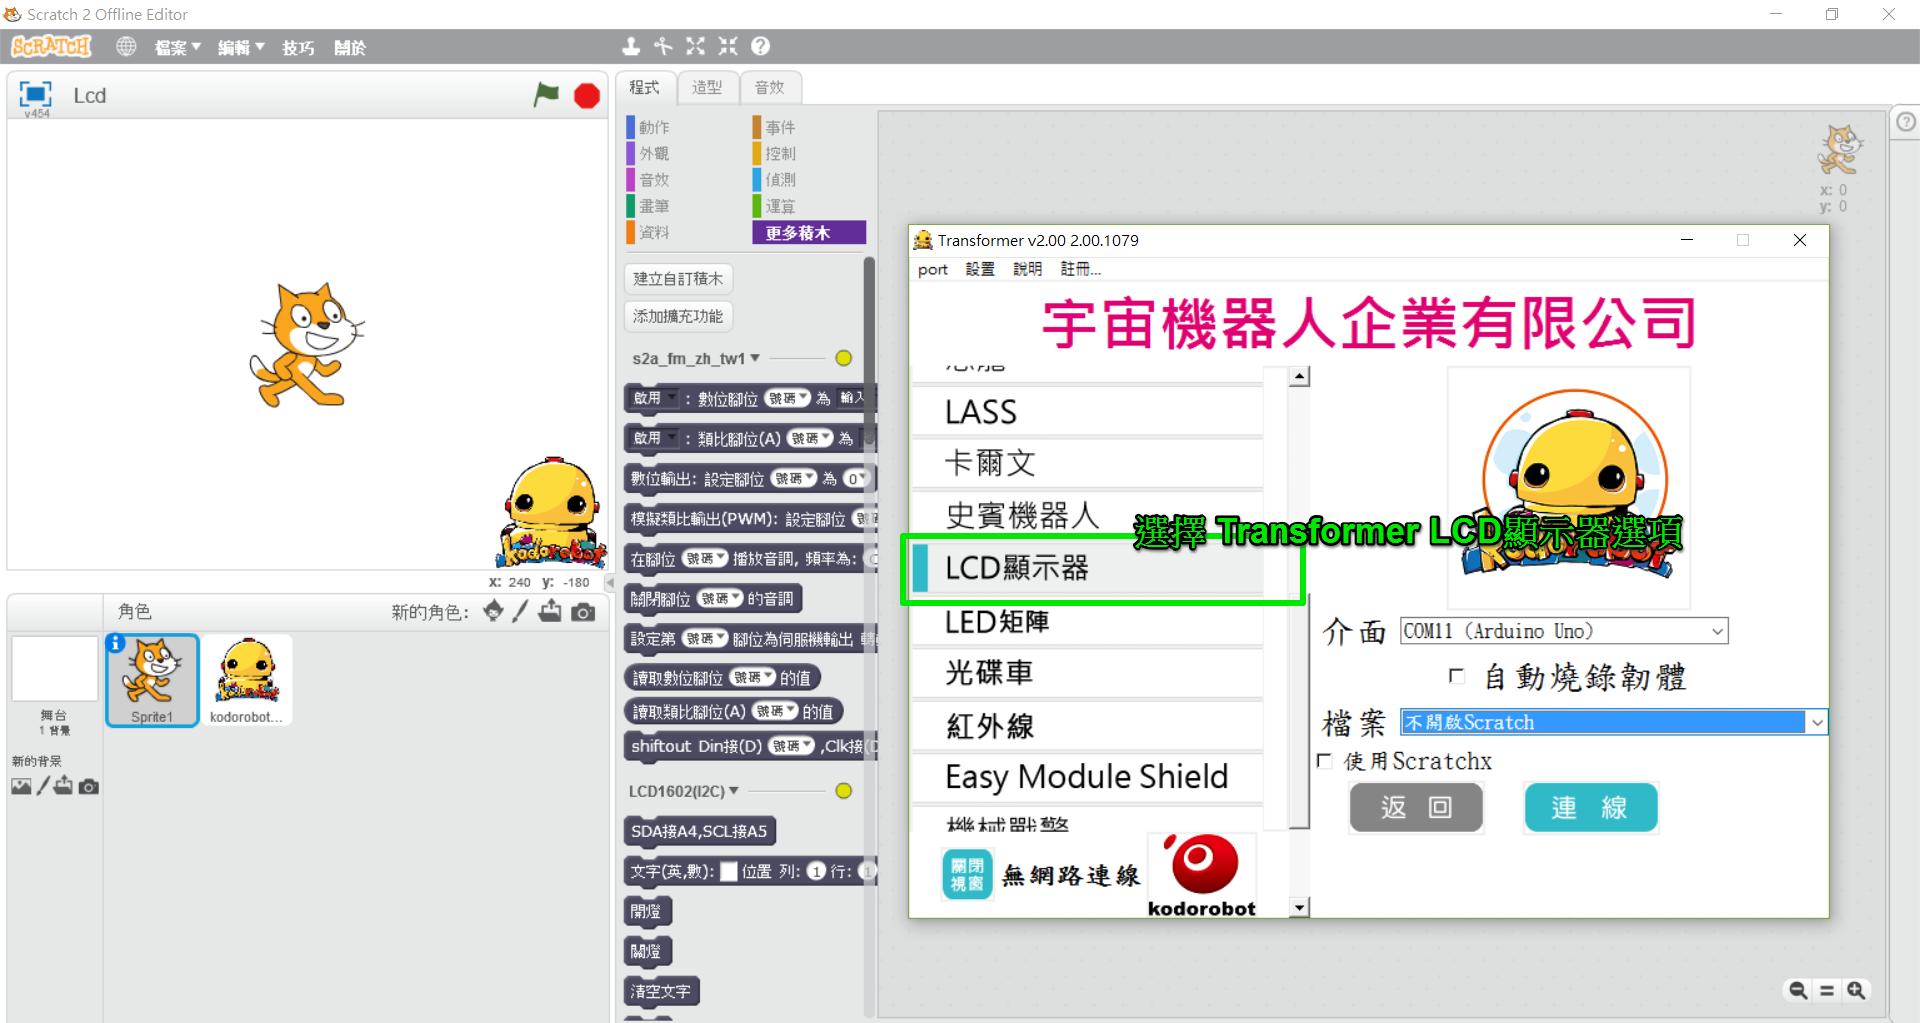1920x1023 pixels.
Task: Select LCD顯示器 in Transformer list
Action: (x=1088, y=568)
